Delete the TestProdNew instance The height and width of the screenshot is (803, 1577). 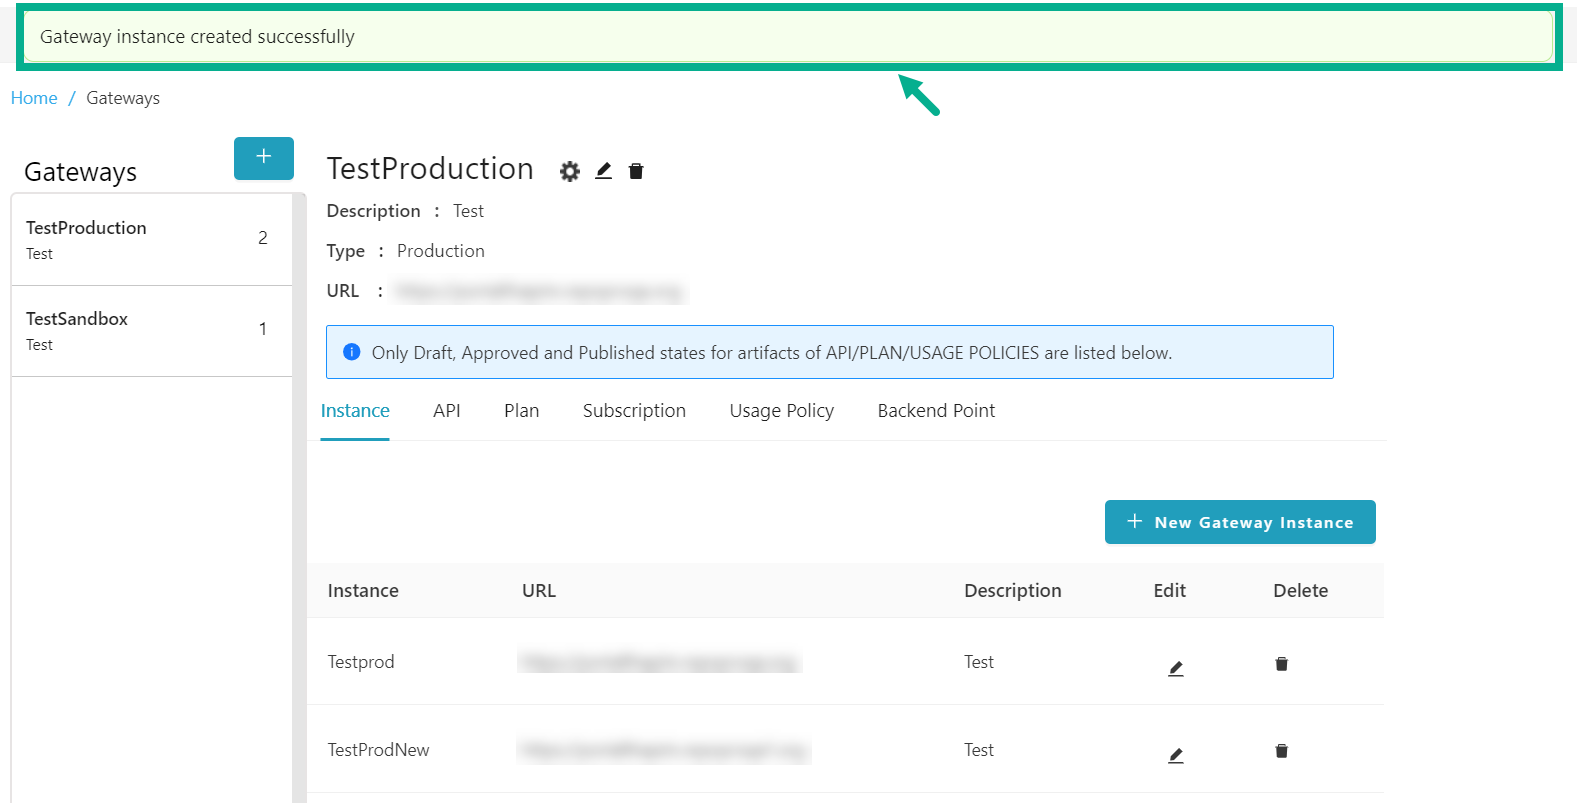click(x=1281, y=751)
